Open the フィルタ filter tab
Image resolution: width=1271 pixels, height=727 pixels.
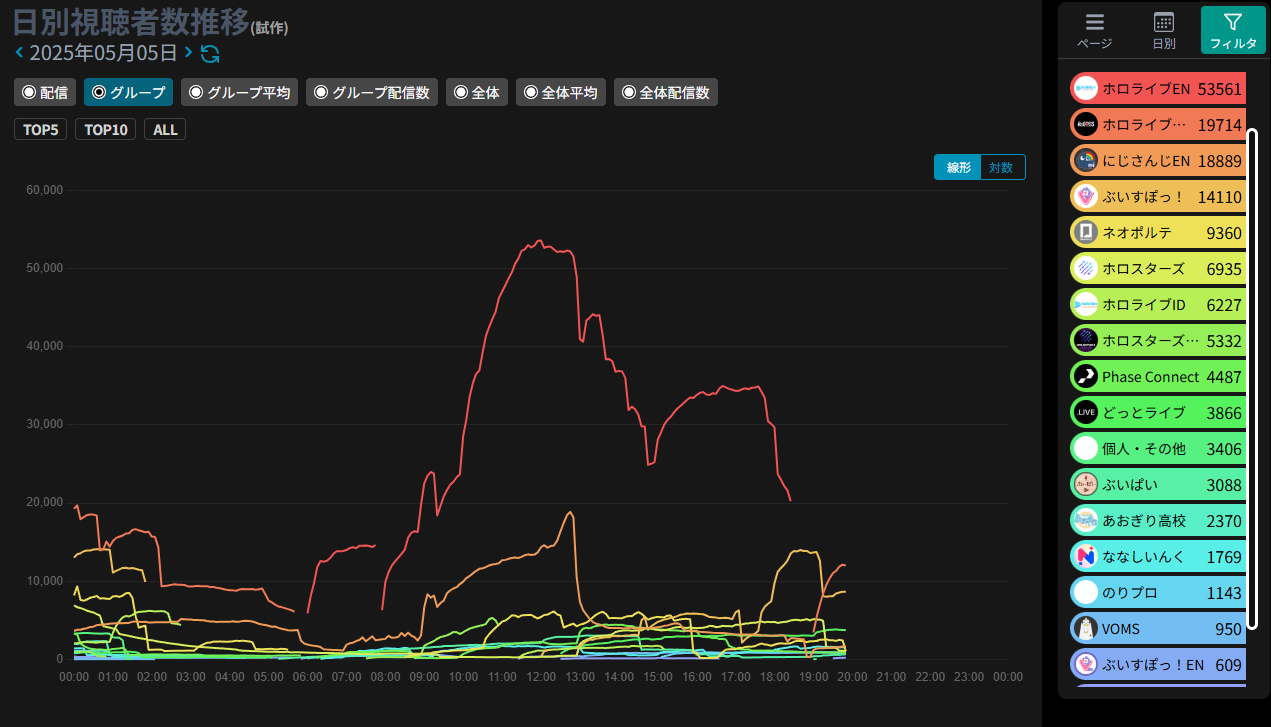click(1233, 29)
